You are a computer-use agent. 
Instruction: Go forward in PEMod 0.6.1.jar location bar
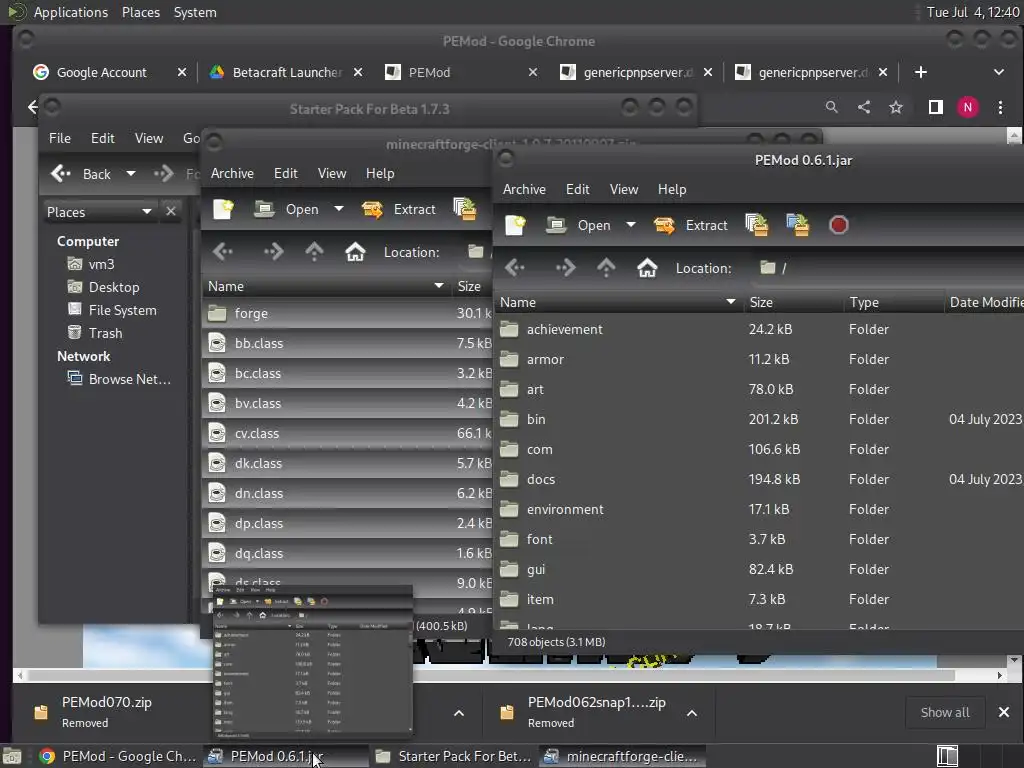click(x=566, y=268)
